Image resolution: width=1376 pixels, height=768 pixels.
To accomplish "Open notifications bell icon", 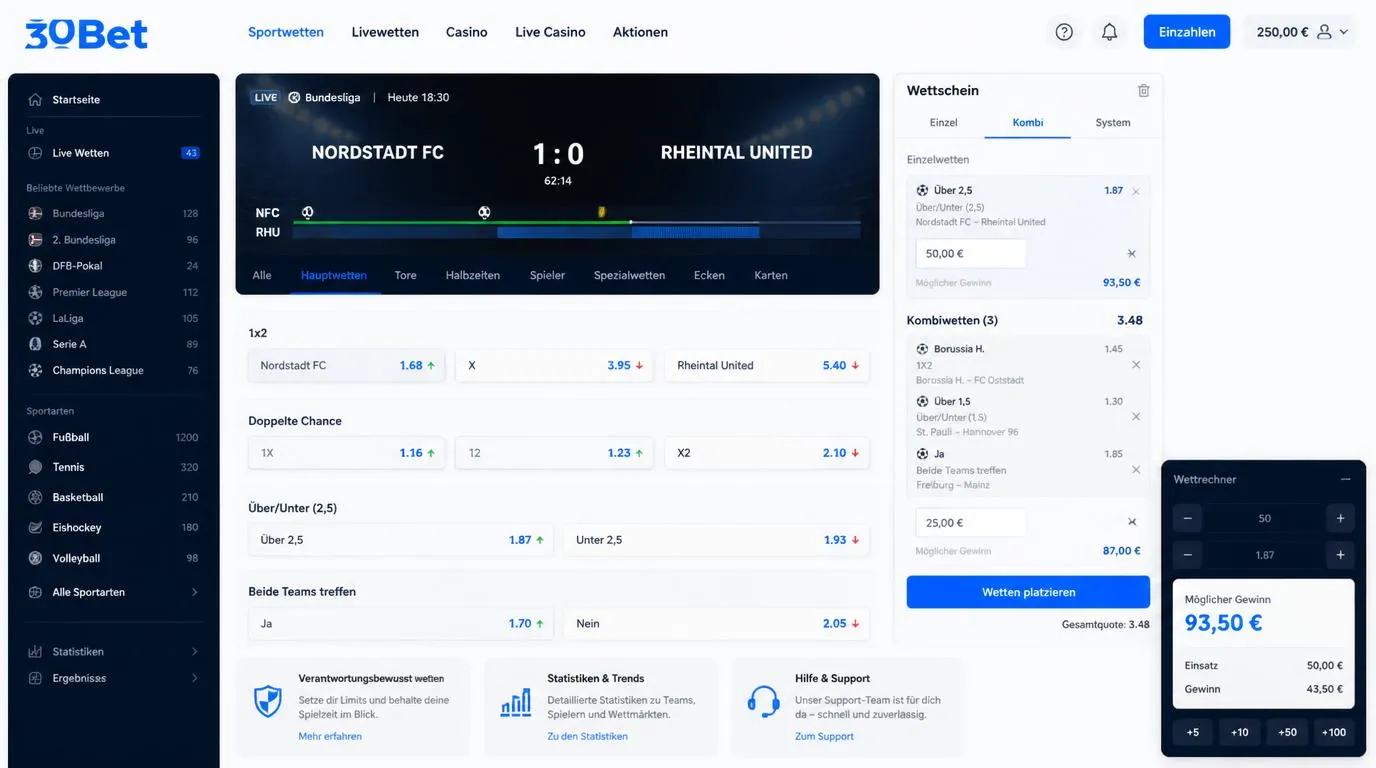I will coord(1109,32).
